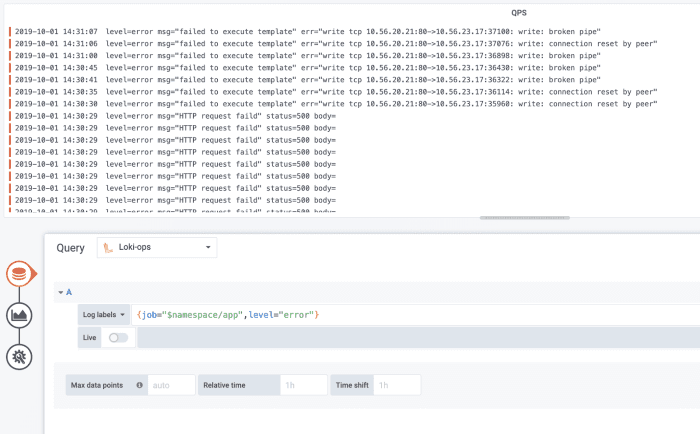Click the Relative time input field
Screen dimensions: 700x434
[303, 385]
